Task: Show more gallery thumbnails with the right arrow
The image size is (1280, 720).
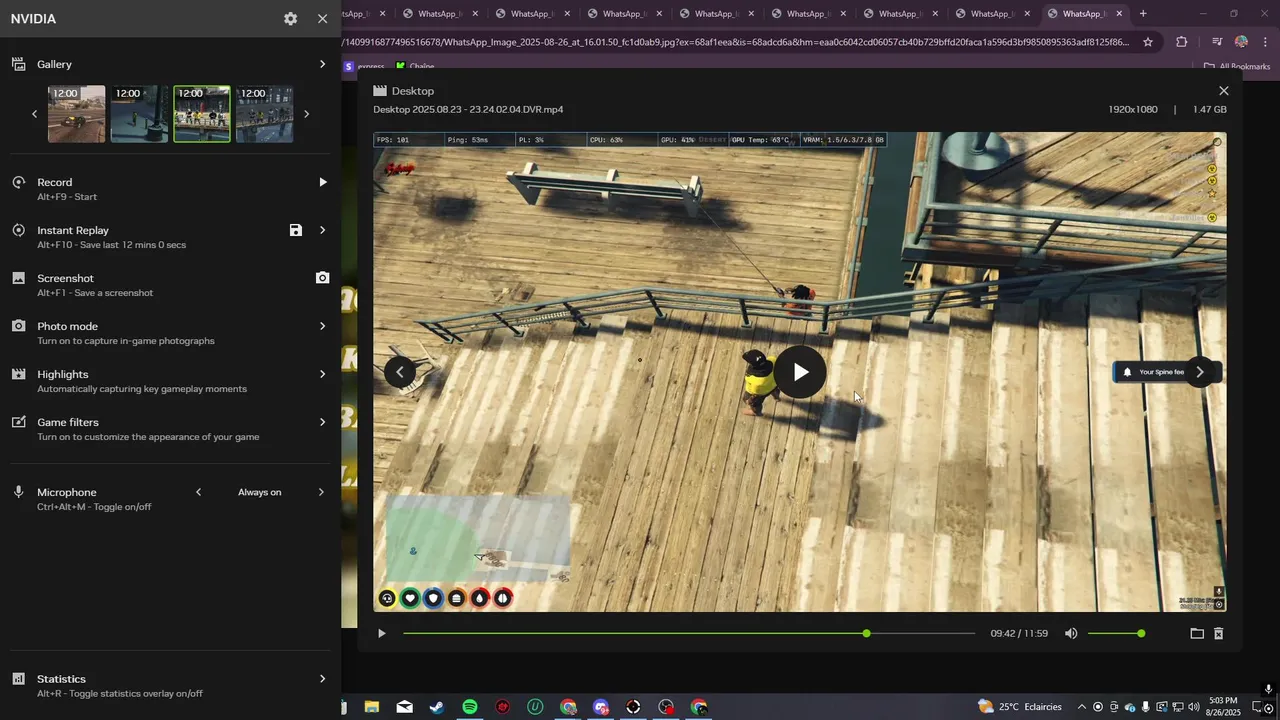Action: 306,114
